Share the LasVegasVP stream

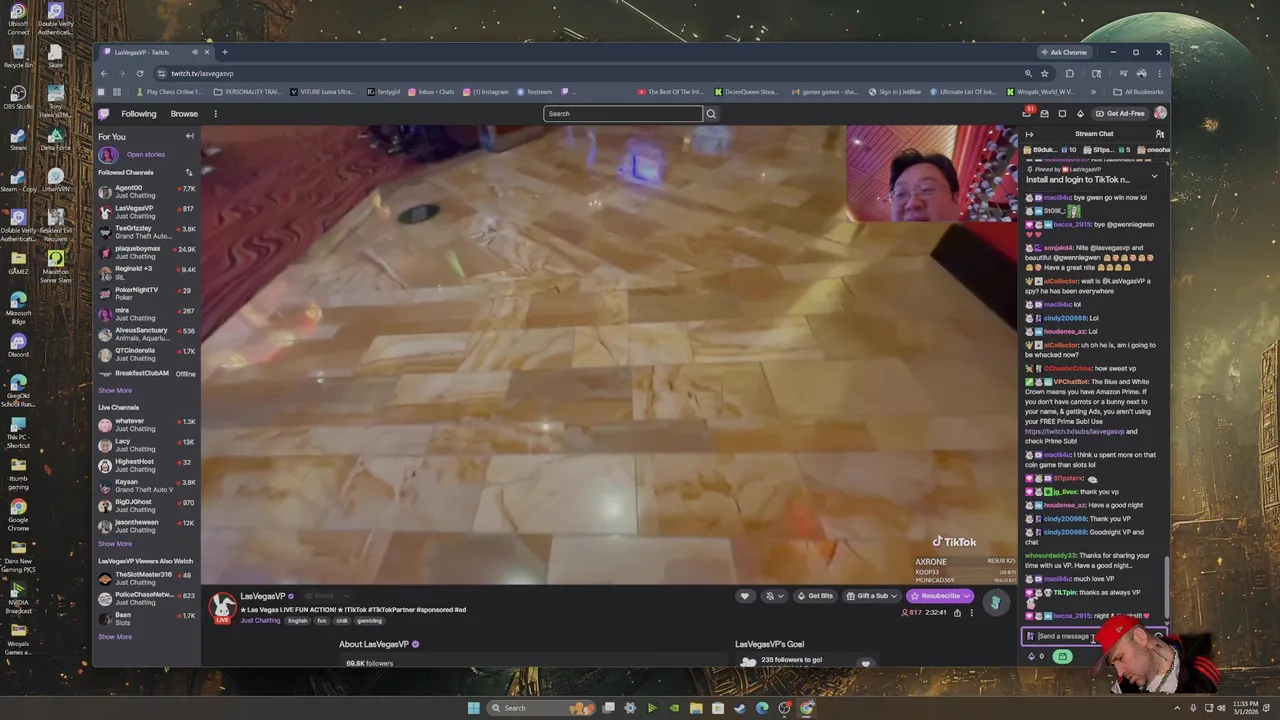pos(957,613)
